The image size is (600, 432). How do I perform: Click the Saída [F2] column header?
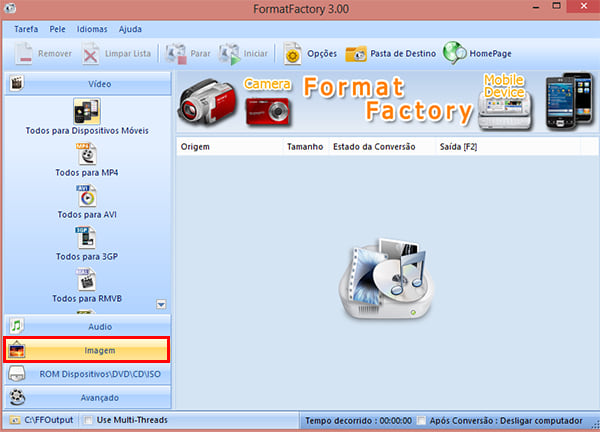pyautogui.click(x=508, y=147)
